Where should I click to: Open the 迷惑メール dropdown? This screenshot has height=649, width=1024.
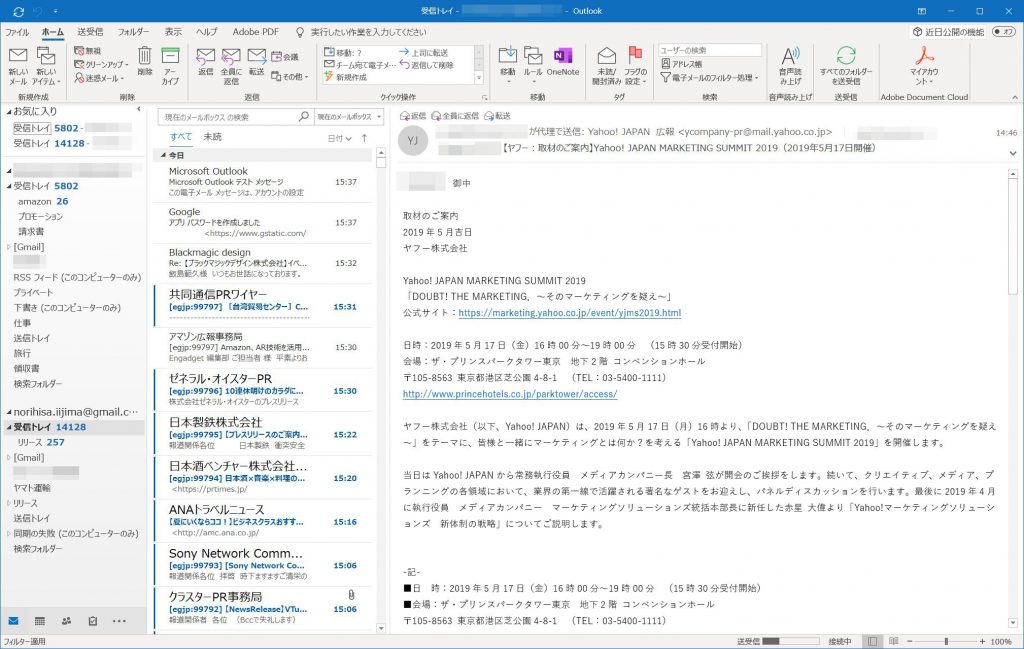point(99,78)
